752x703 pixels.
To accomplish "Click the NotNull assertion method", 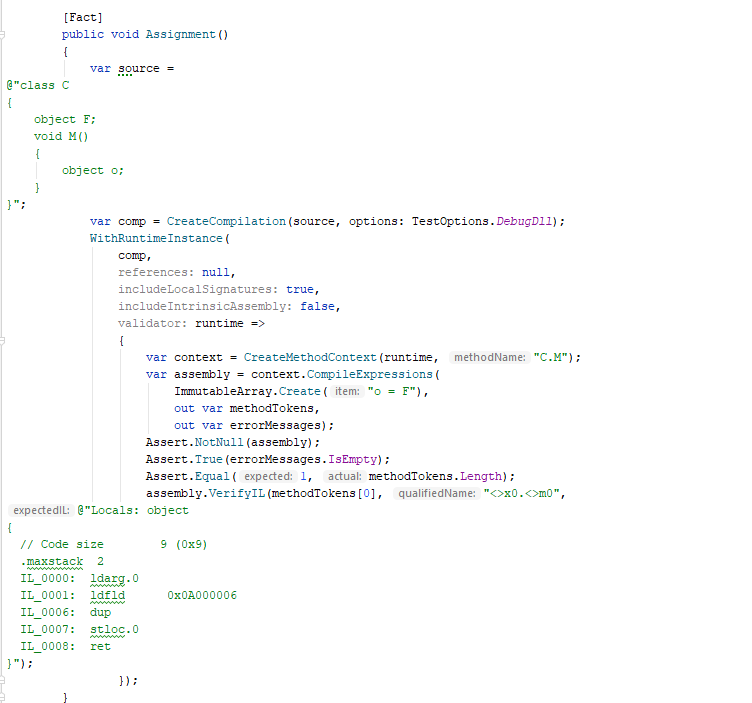I will coord(219,443).
